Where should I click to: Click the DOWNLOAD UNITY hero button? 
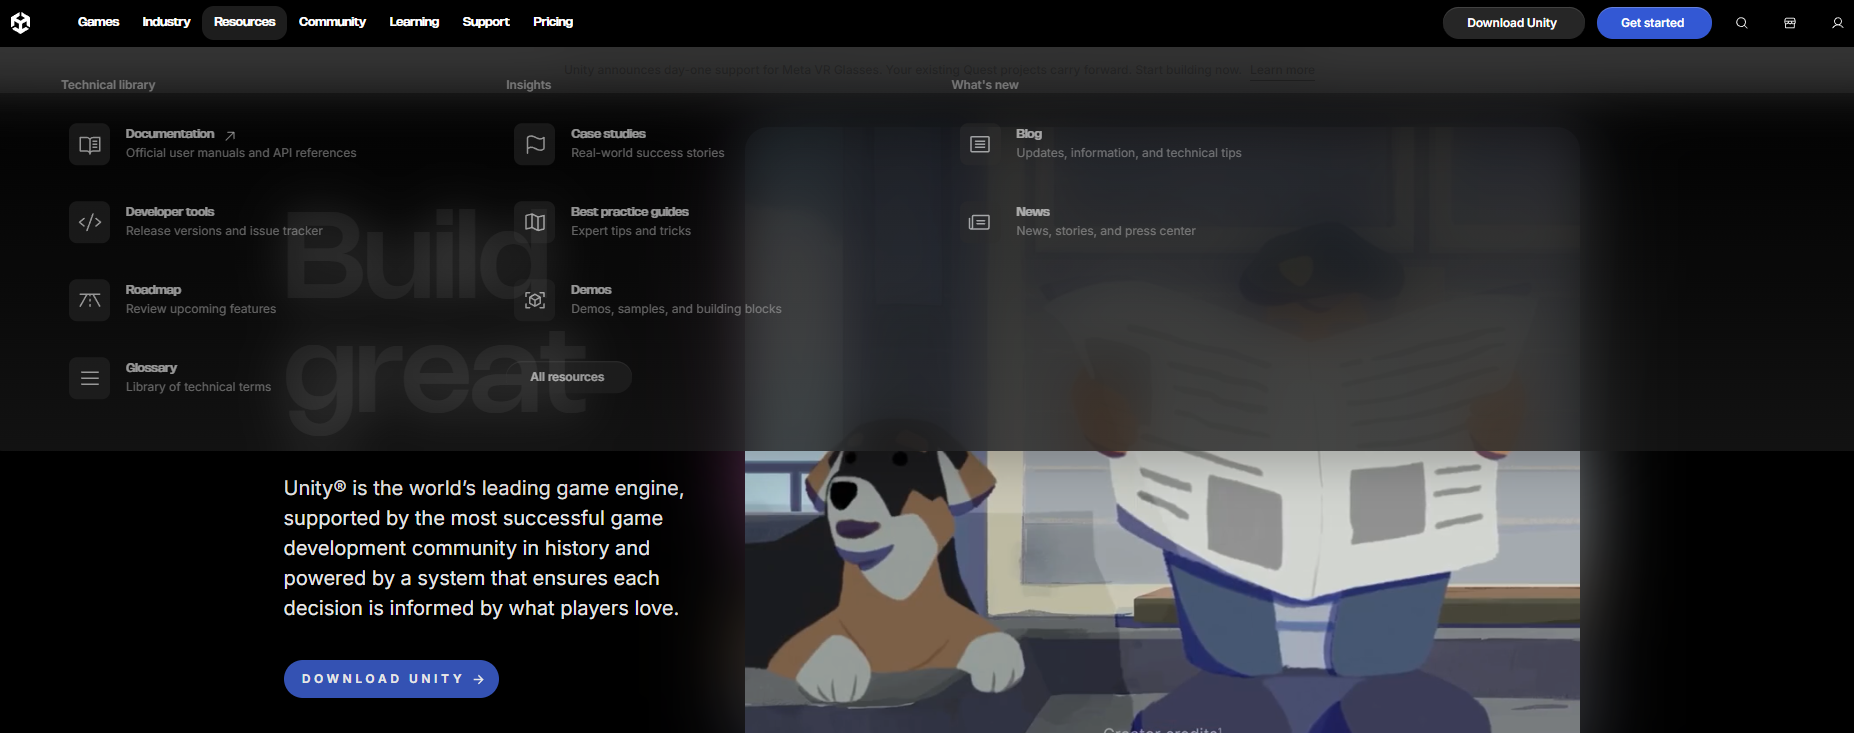click(x=391, y=679)
